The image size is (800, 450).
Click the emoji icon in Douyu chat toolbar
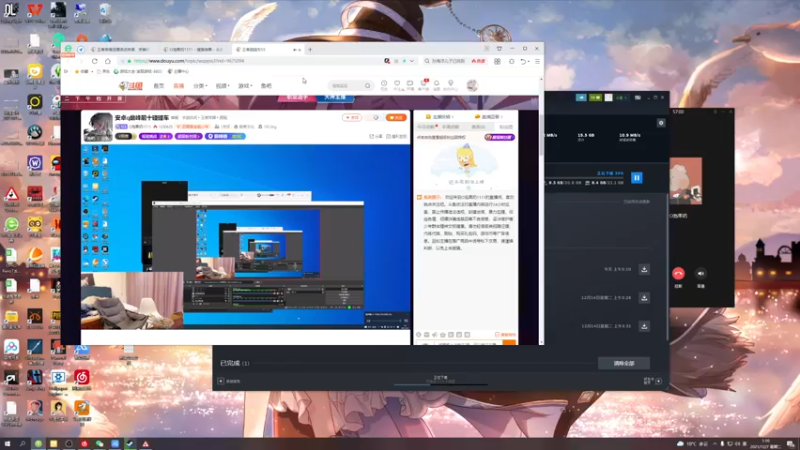[x=418, y=335]
